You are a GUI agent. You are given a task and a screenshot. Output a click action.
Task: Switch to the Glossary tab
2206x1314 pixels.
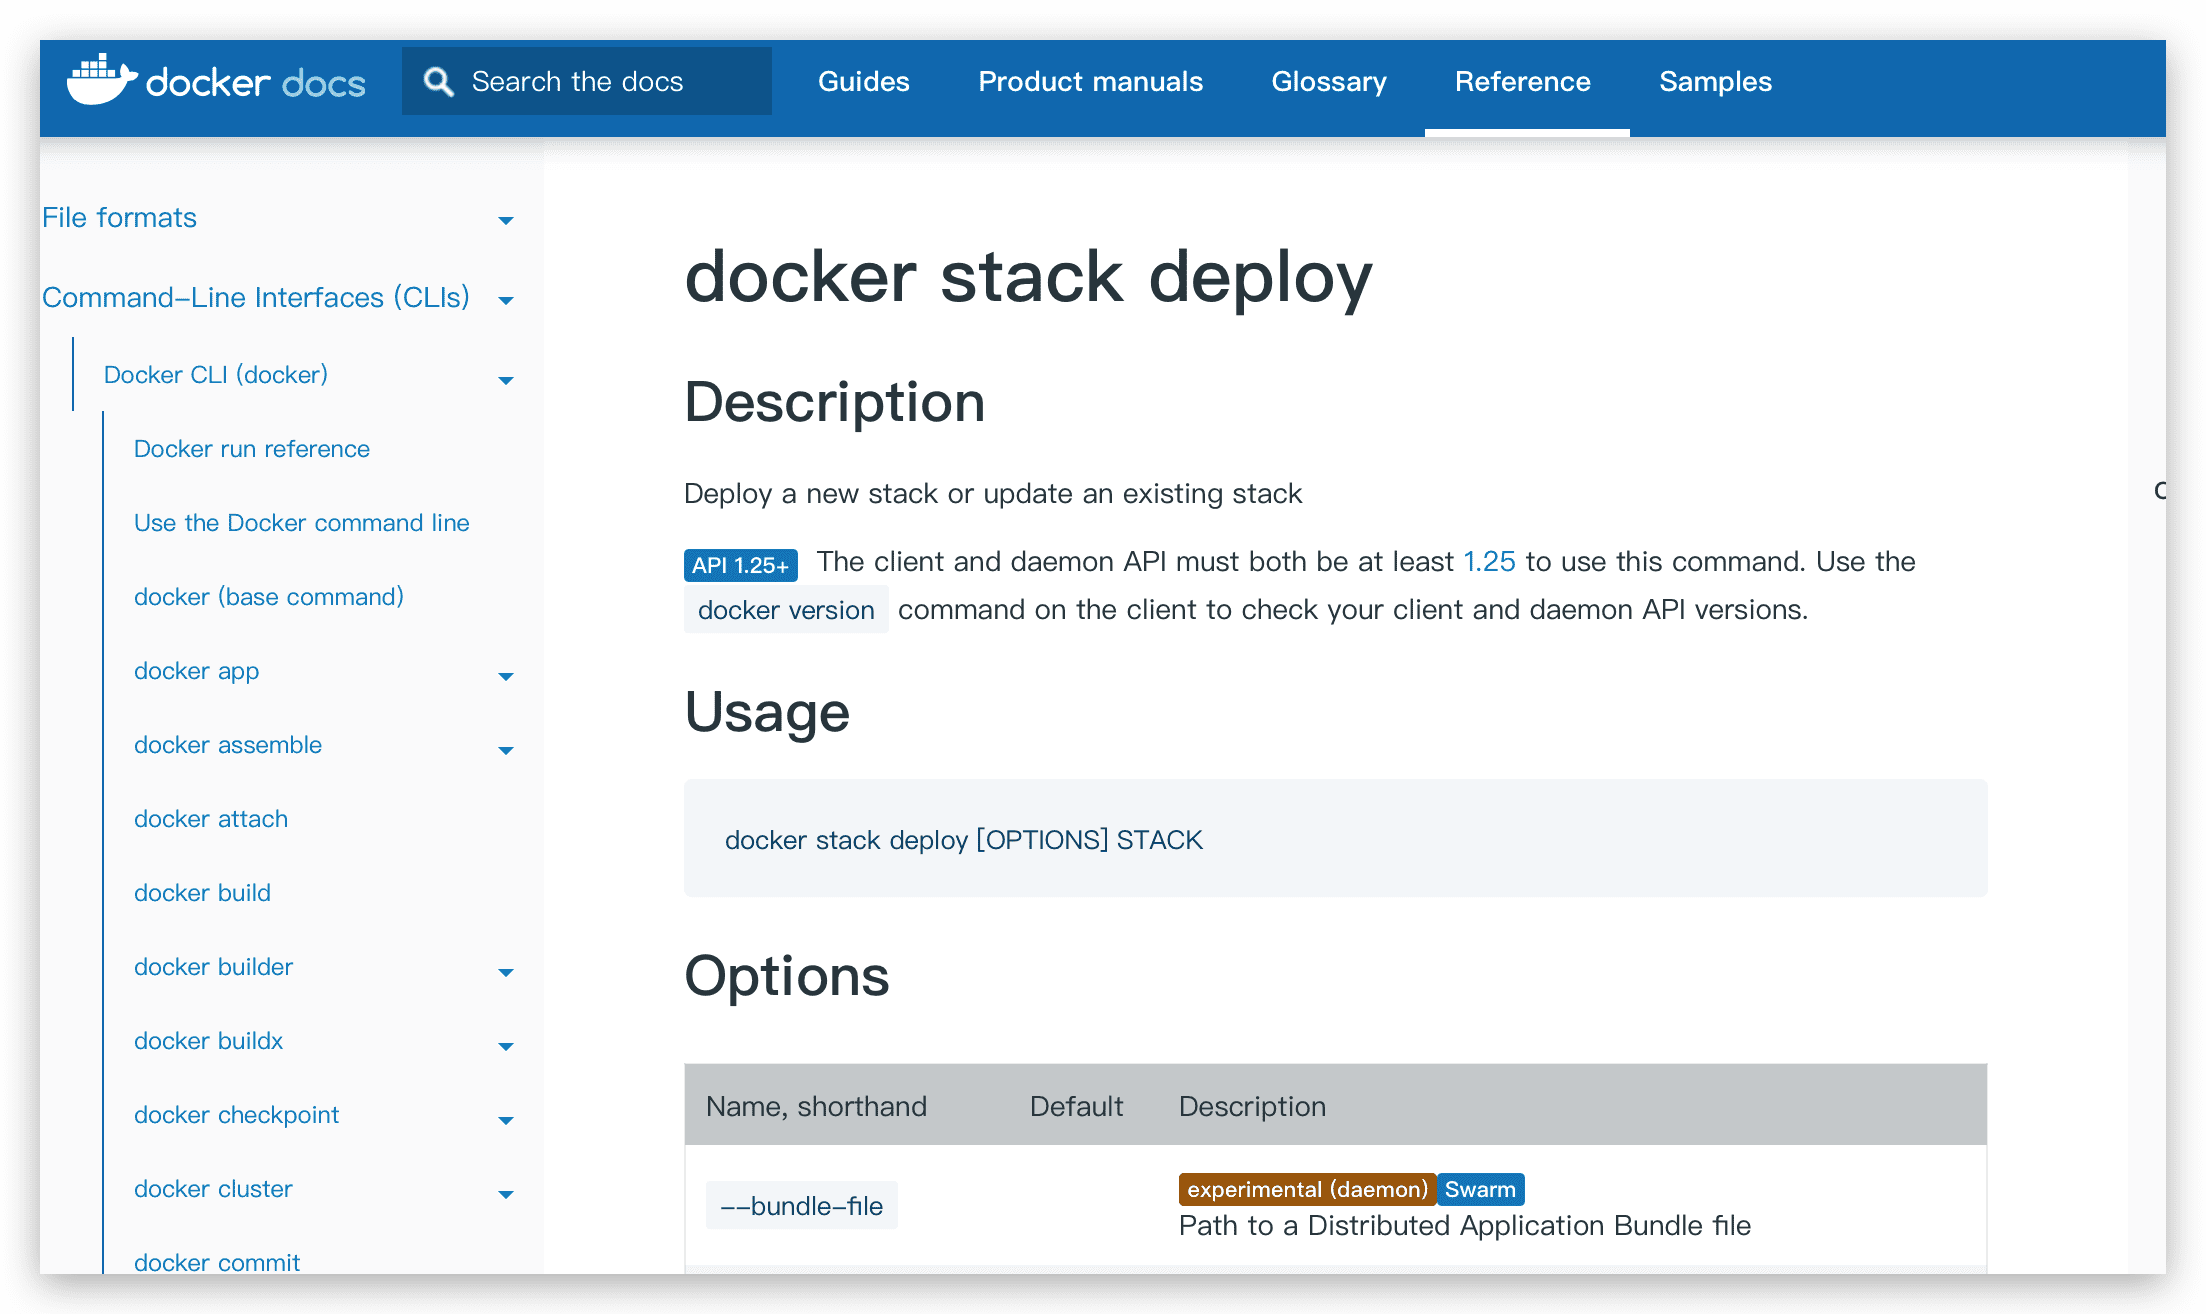pyautogui.click(x=1328, y=82)
